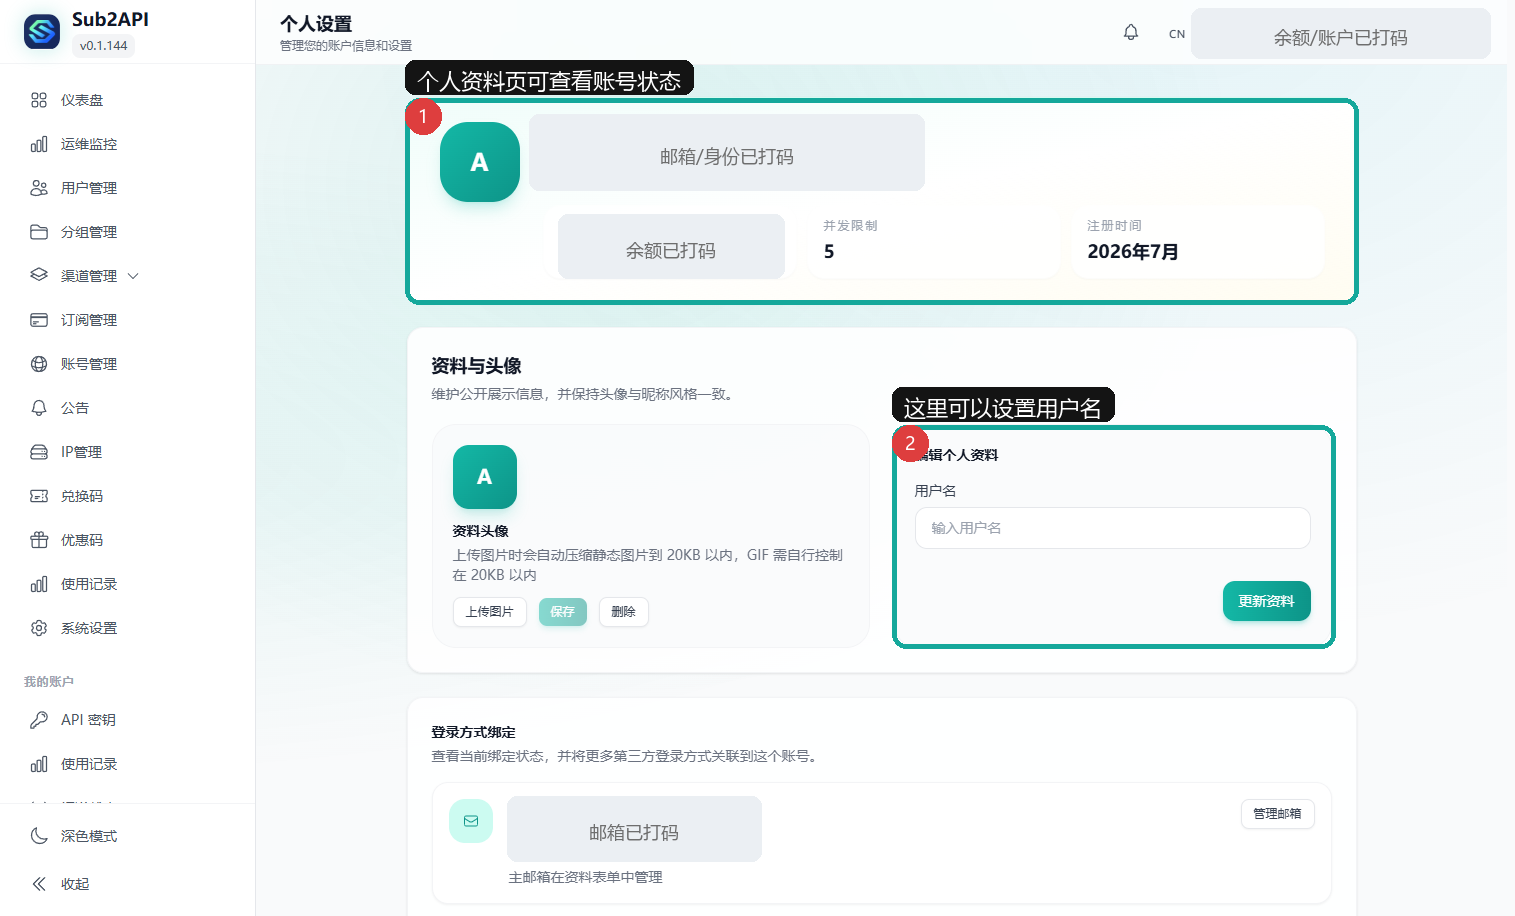Click the IP管理 server icon

[x=39, y=452]
